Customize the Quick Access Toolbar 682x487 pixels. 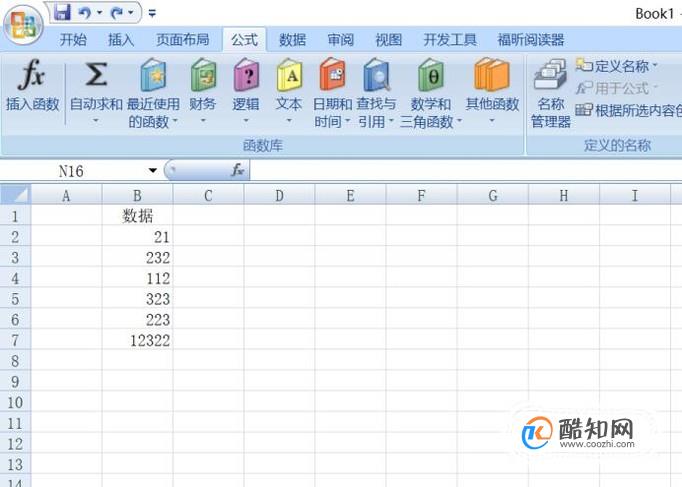click(x=152, y=13)
